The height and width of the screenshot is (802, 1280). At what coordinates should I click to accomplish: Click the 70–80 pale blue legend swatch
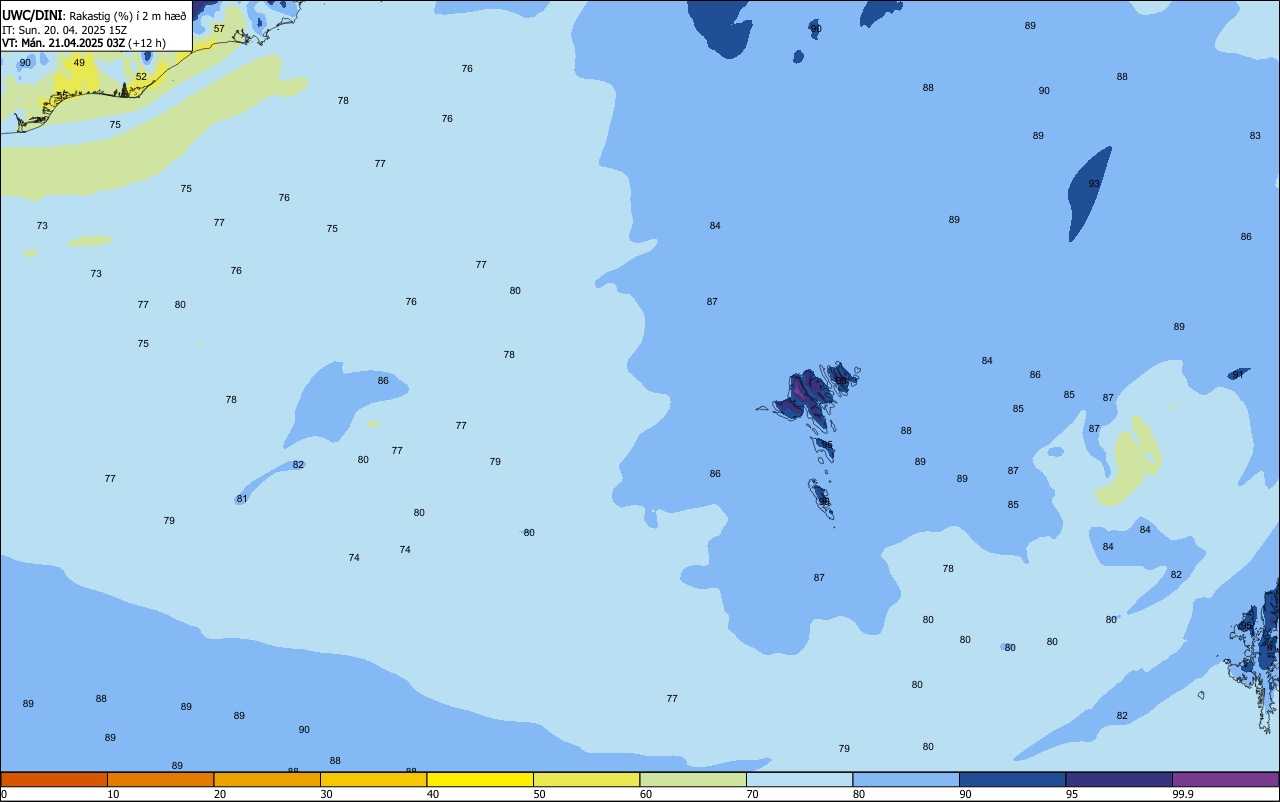pos(799,779)
